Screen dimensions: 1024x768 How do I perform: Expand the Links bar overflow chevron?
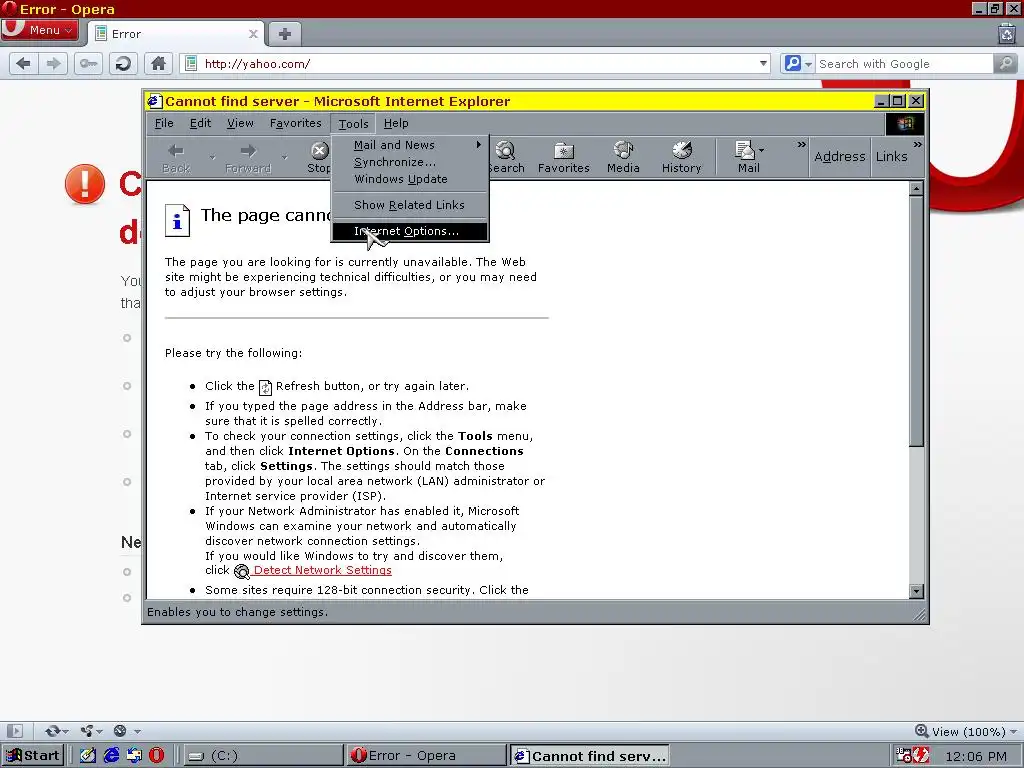918,145
